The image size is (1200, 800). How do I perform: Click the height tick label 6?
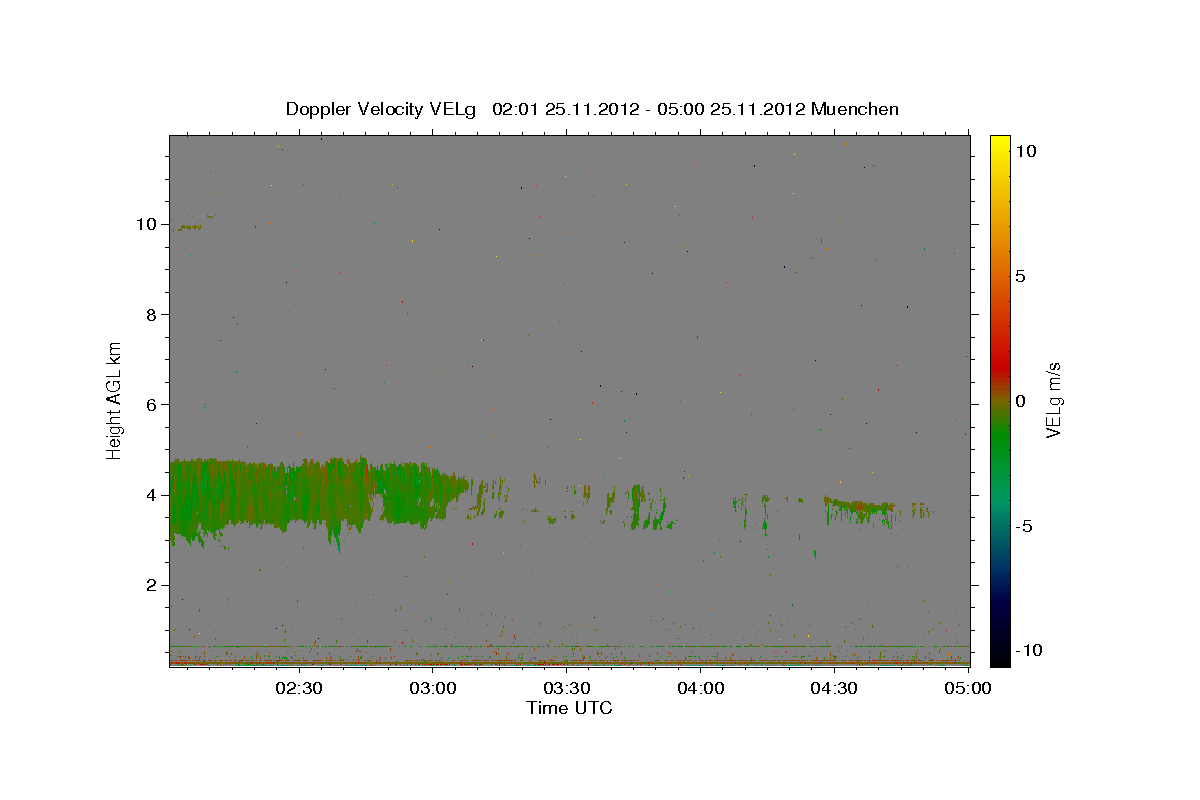click(x=152, y=404)
